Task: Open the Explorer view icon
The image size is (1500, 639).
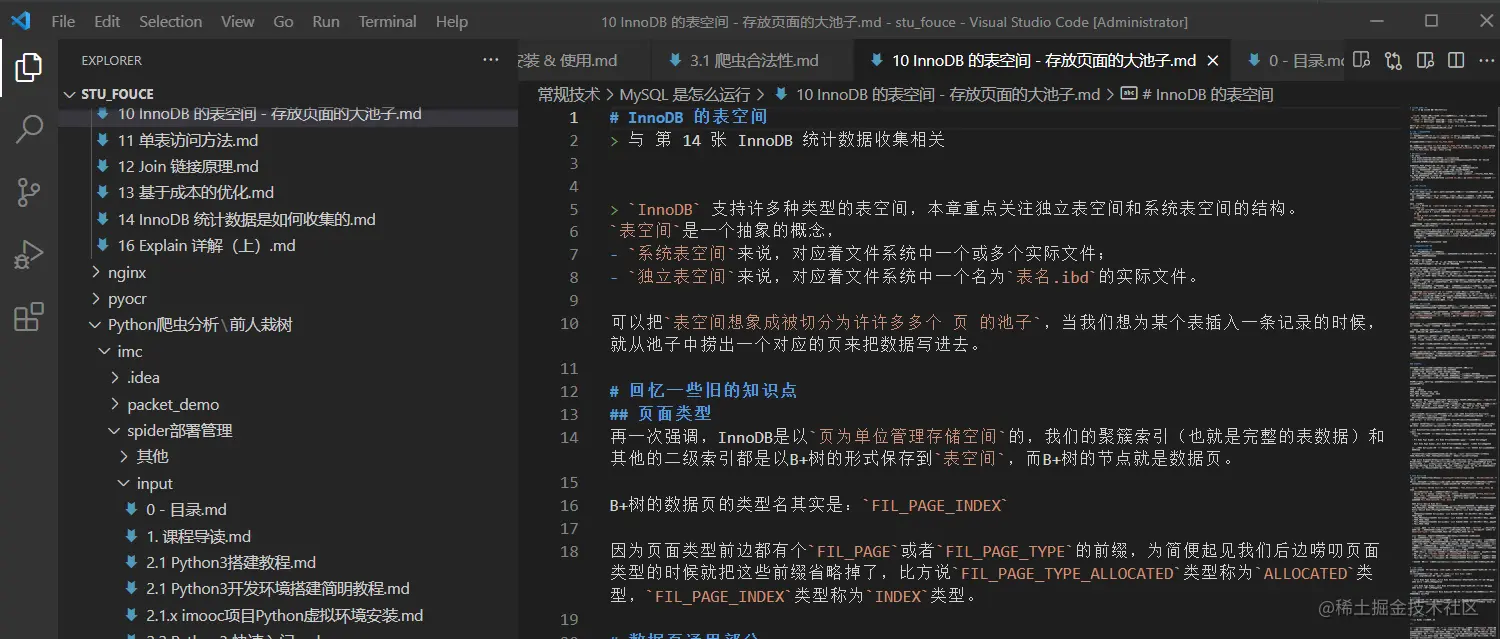Action: point(28,68)
